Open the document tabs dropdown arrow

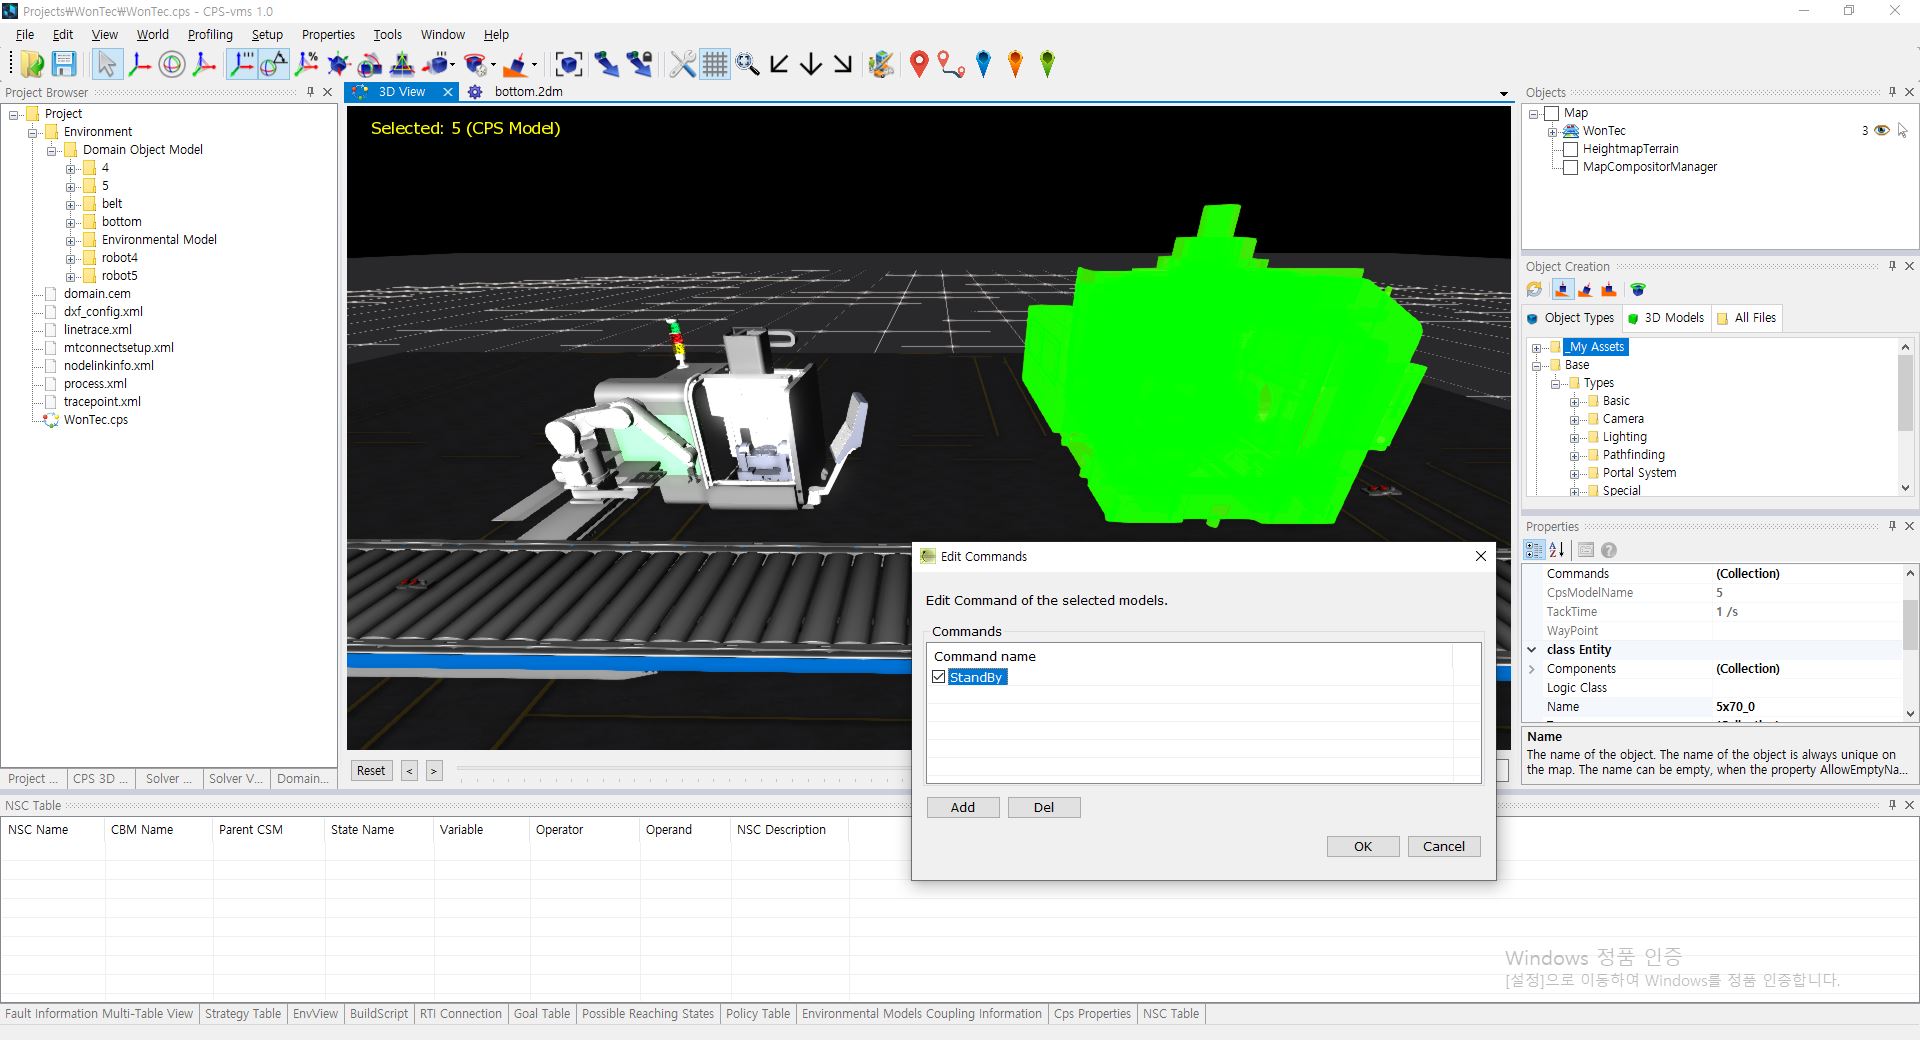[1504, 93]
